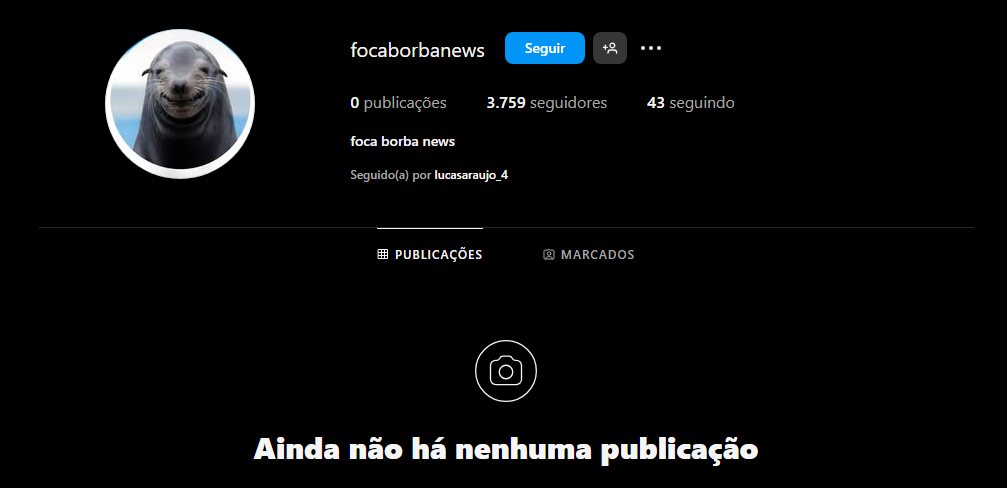Click the blue Seguir button
The image size is (1007, 488).
(x=545, y=48)
